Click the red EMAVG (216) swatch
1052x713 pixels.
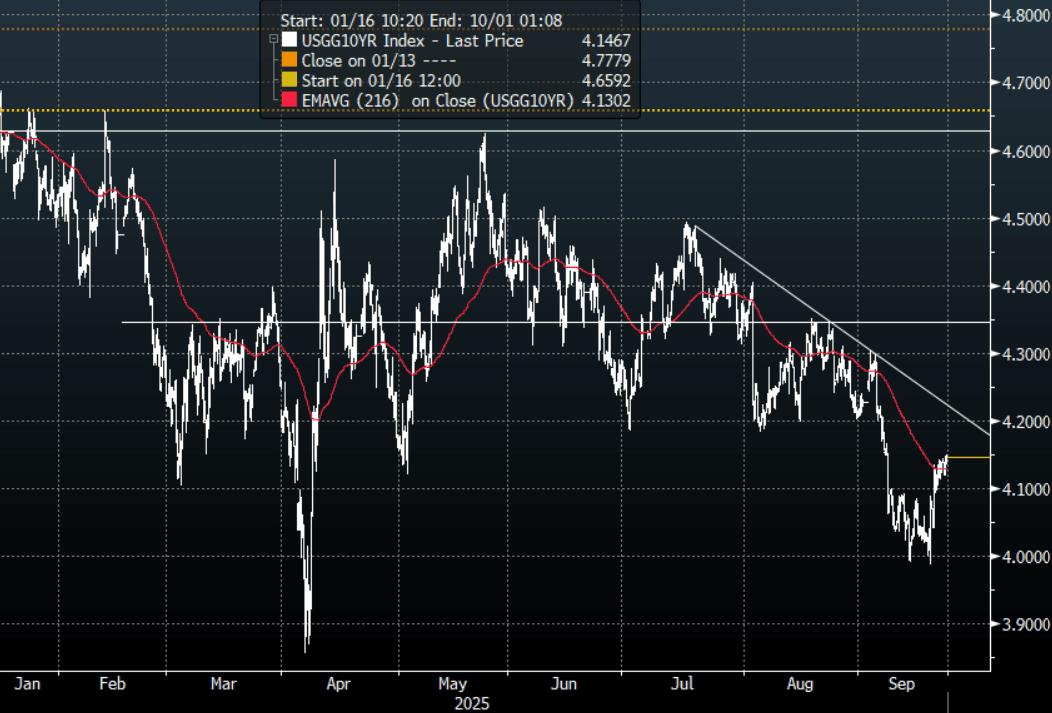coord(290,100)
